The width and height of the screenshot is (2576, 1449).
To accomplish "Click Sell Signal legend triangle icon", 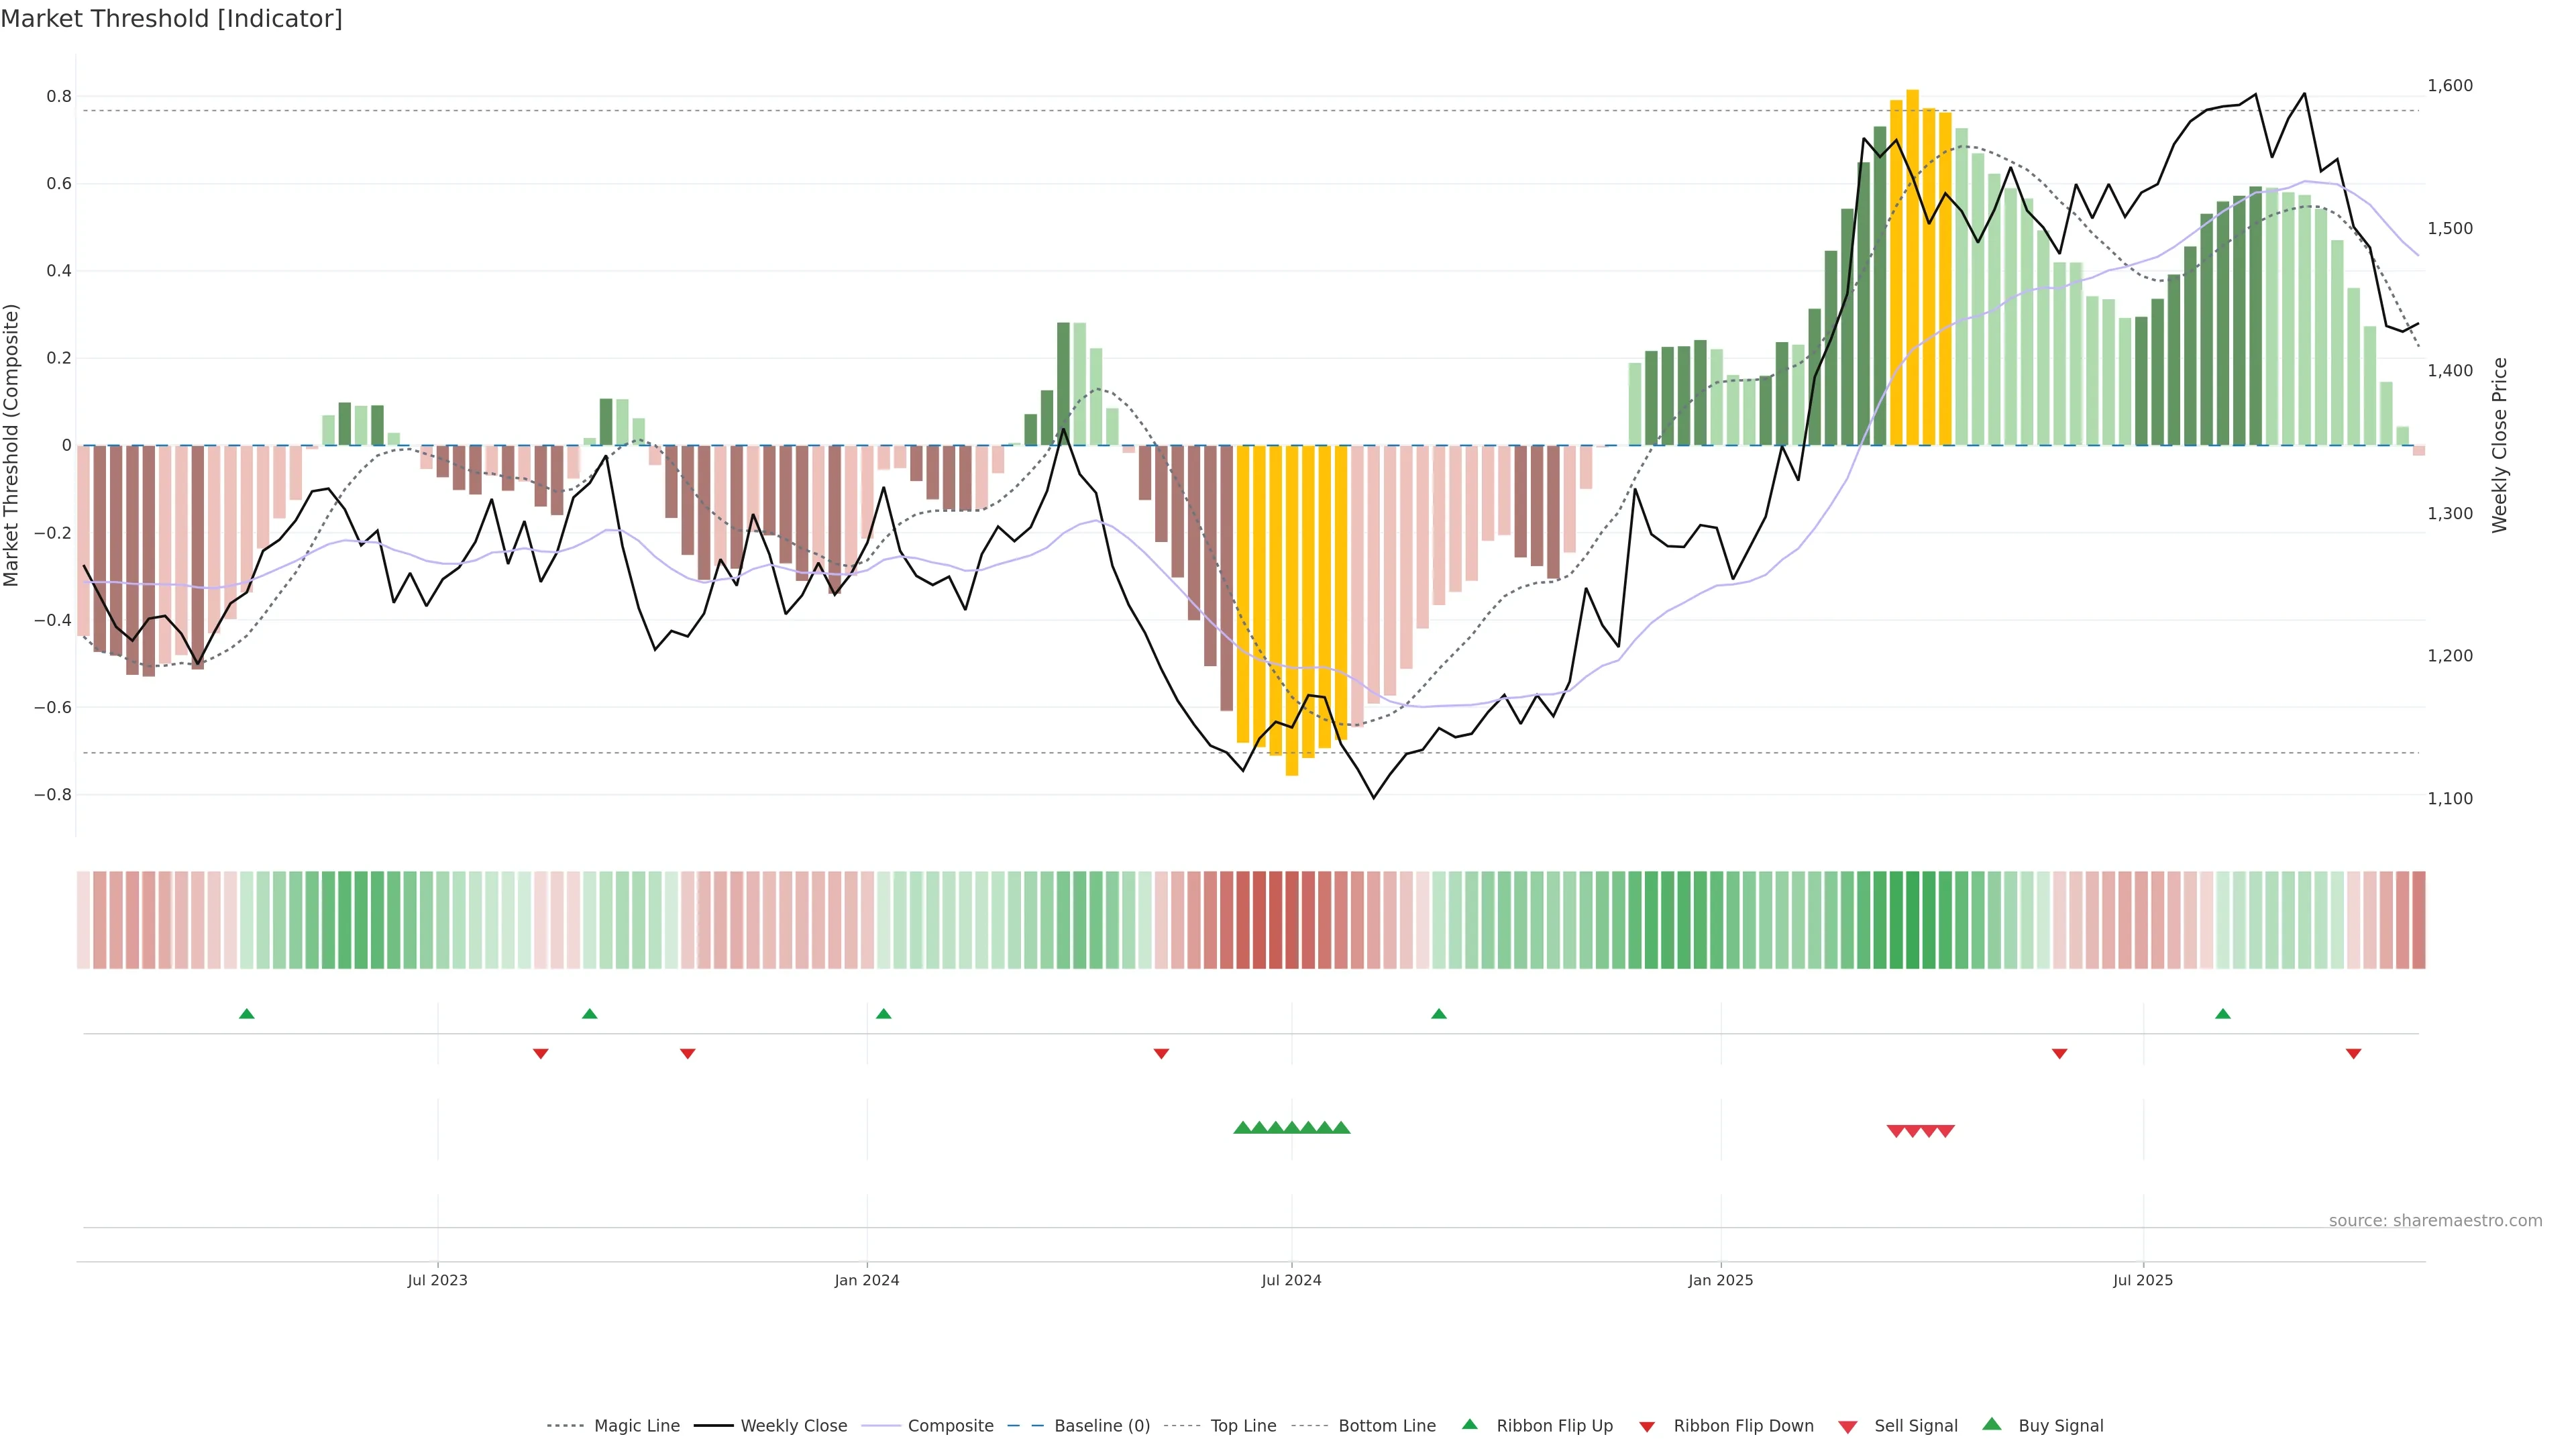I will [1848, 1427].
